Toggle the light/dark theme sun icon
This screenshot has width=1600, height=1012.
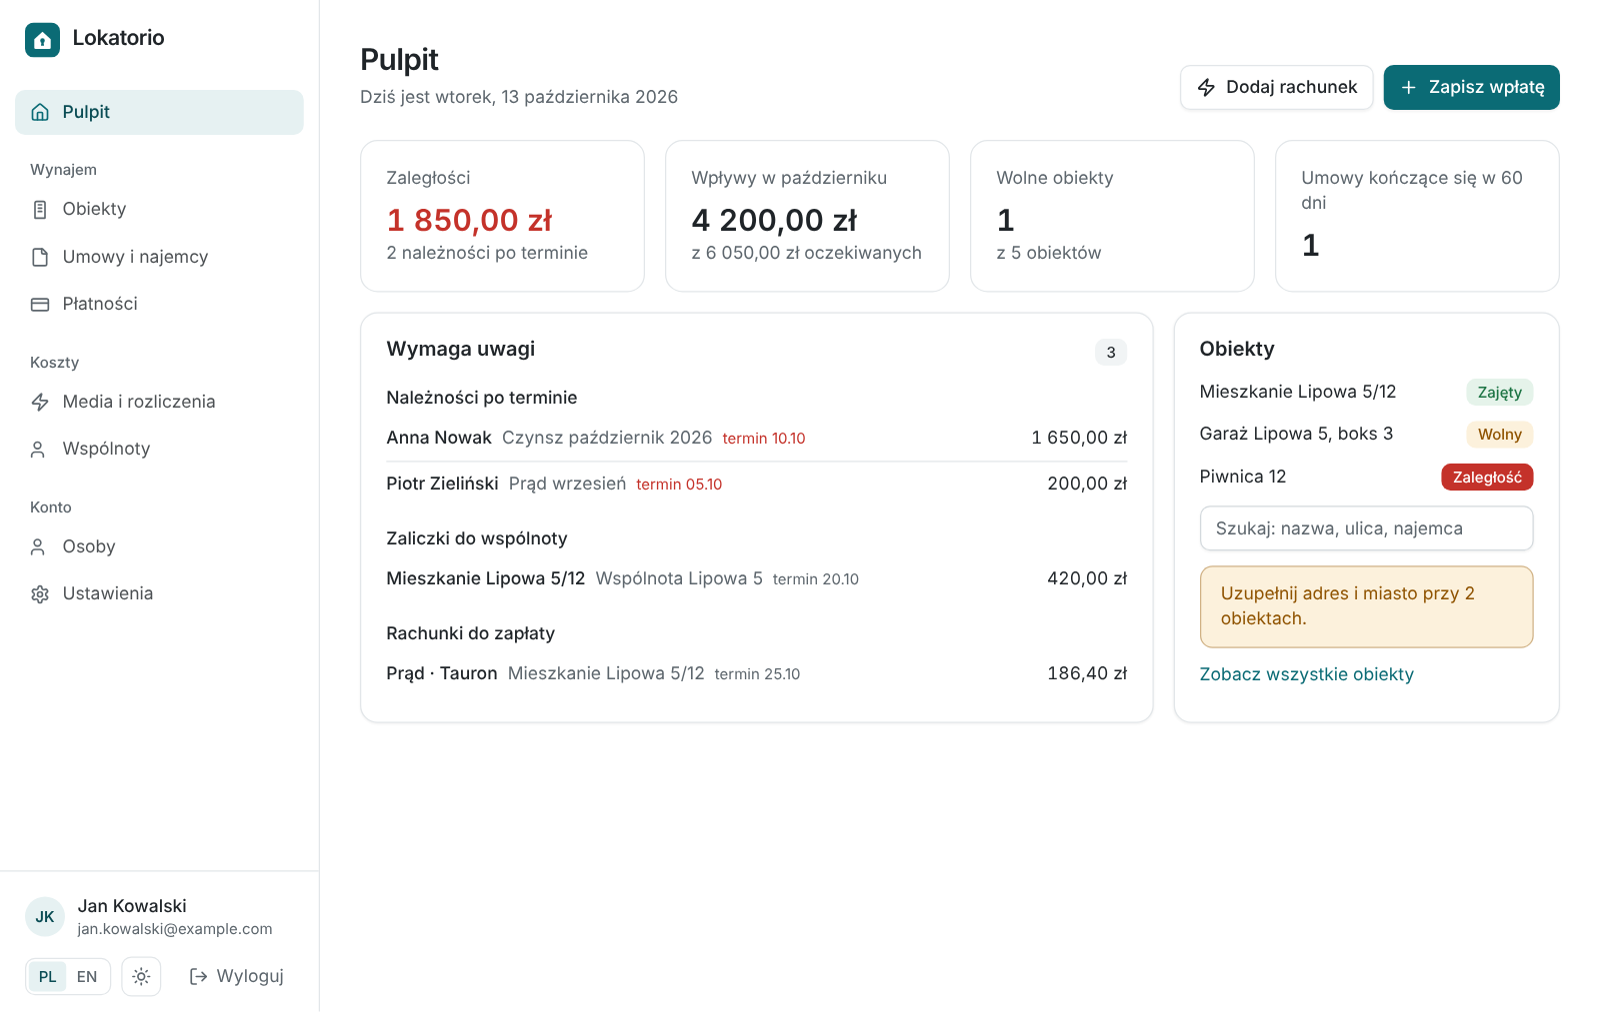(x=141, y=976)
